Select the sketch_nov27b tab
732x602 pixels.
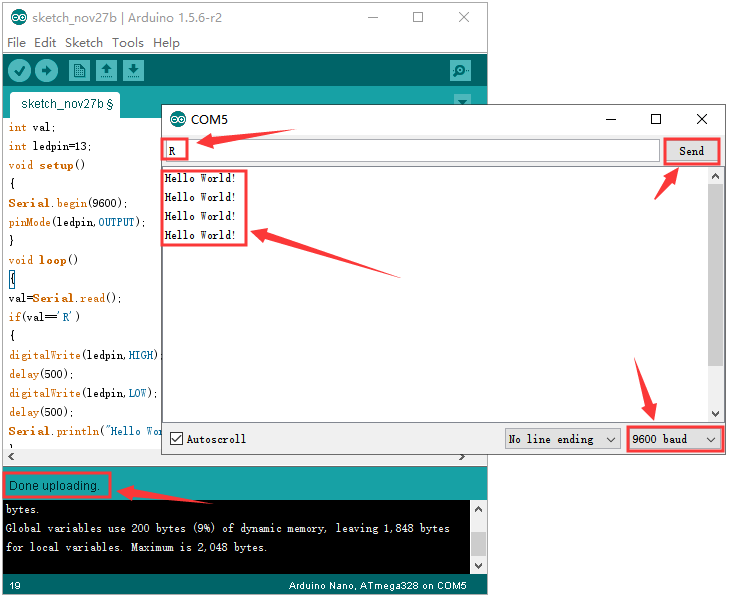coord(65,104)
